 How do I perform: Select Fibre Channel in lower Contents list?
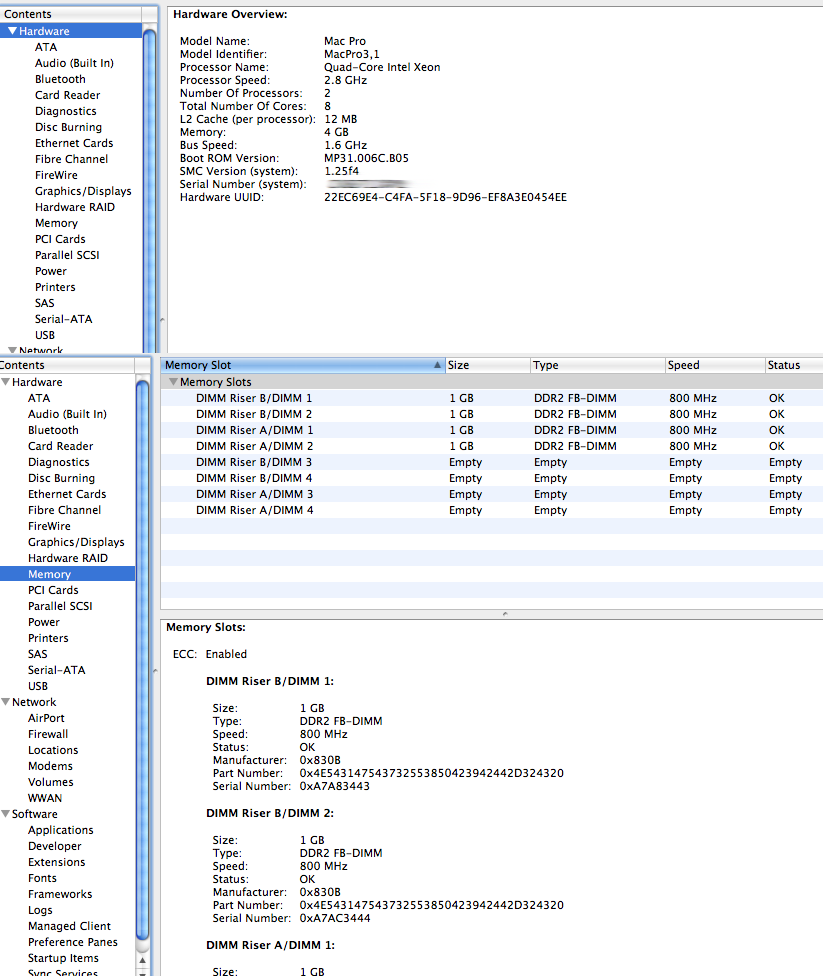tap(64, 510)
